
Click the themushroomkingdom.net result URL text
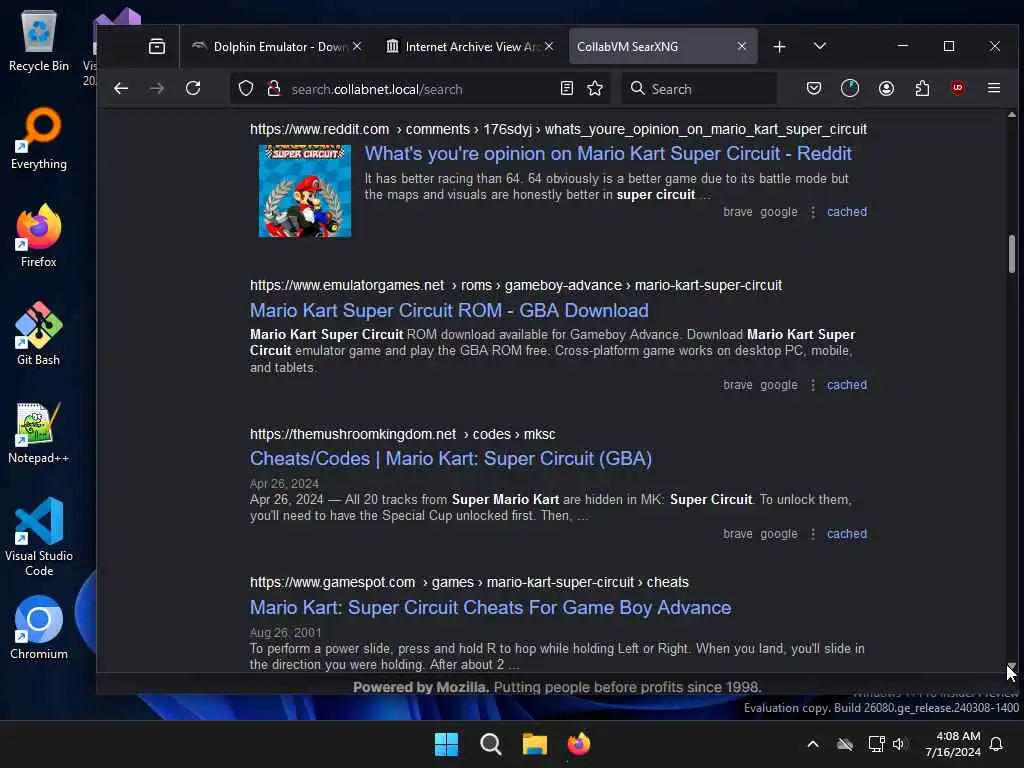(402, 434)
